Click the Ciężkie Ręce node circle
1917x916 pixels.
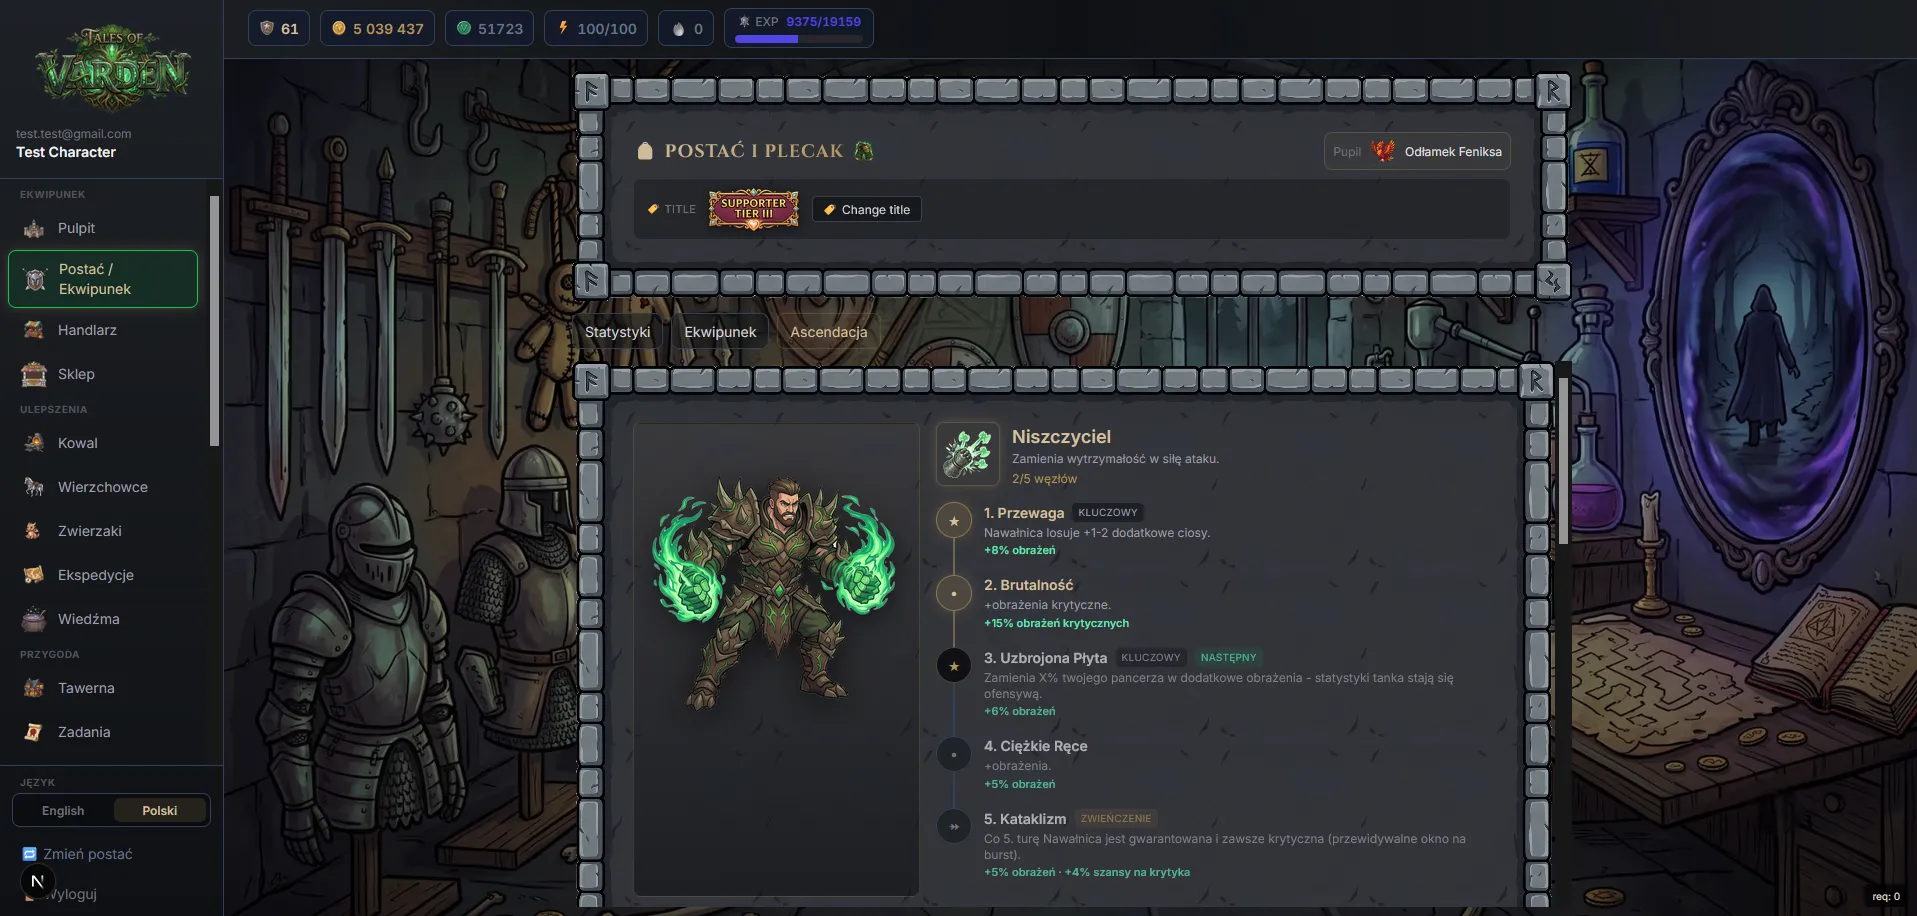coord(954,754)
